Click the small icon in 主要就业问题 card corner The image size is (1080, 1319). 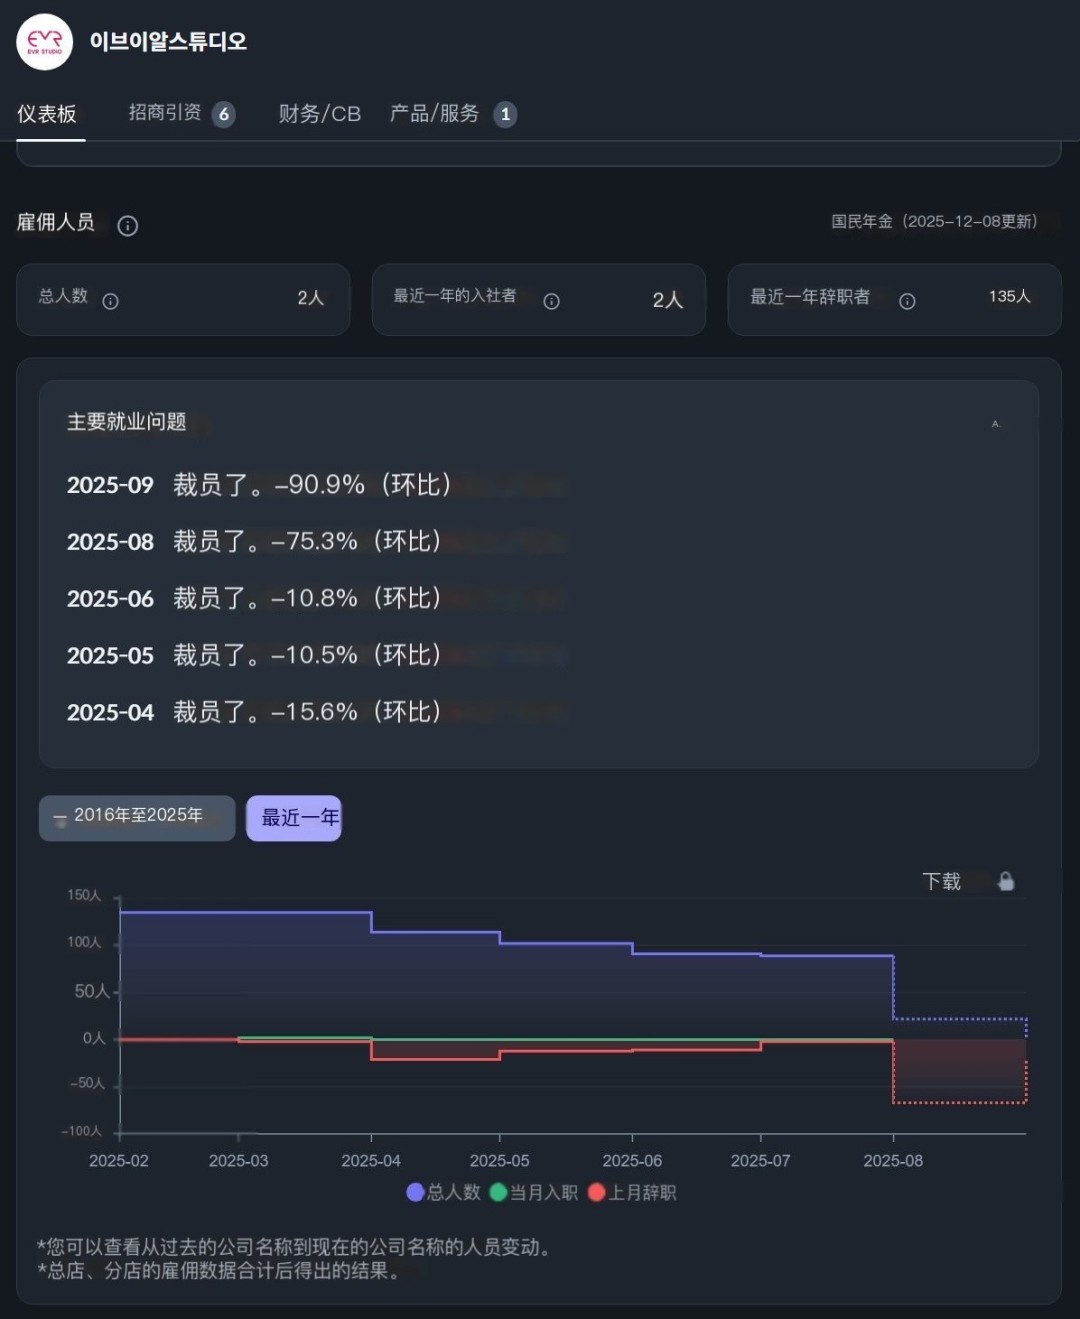point(995,424)
